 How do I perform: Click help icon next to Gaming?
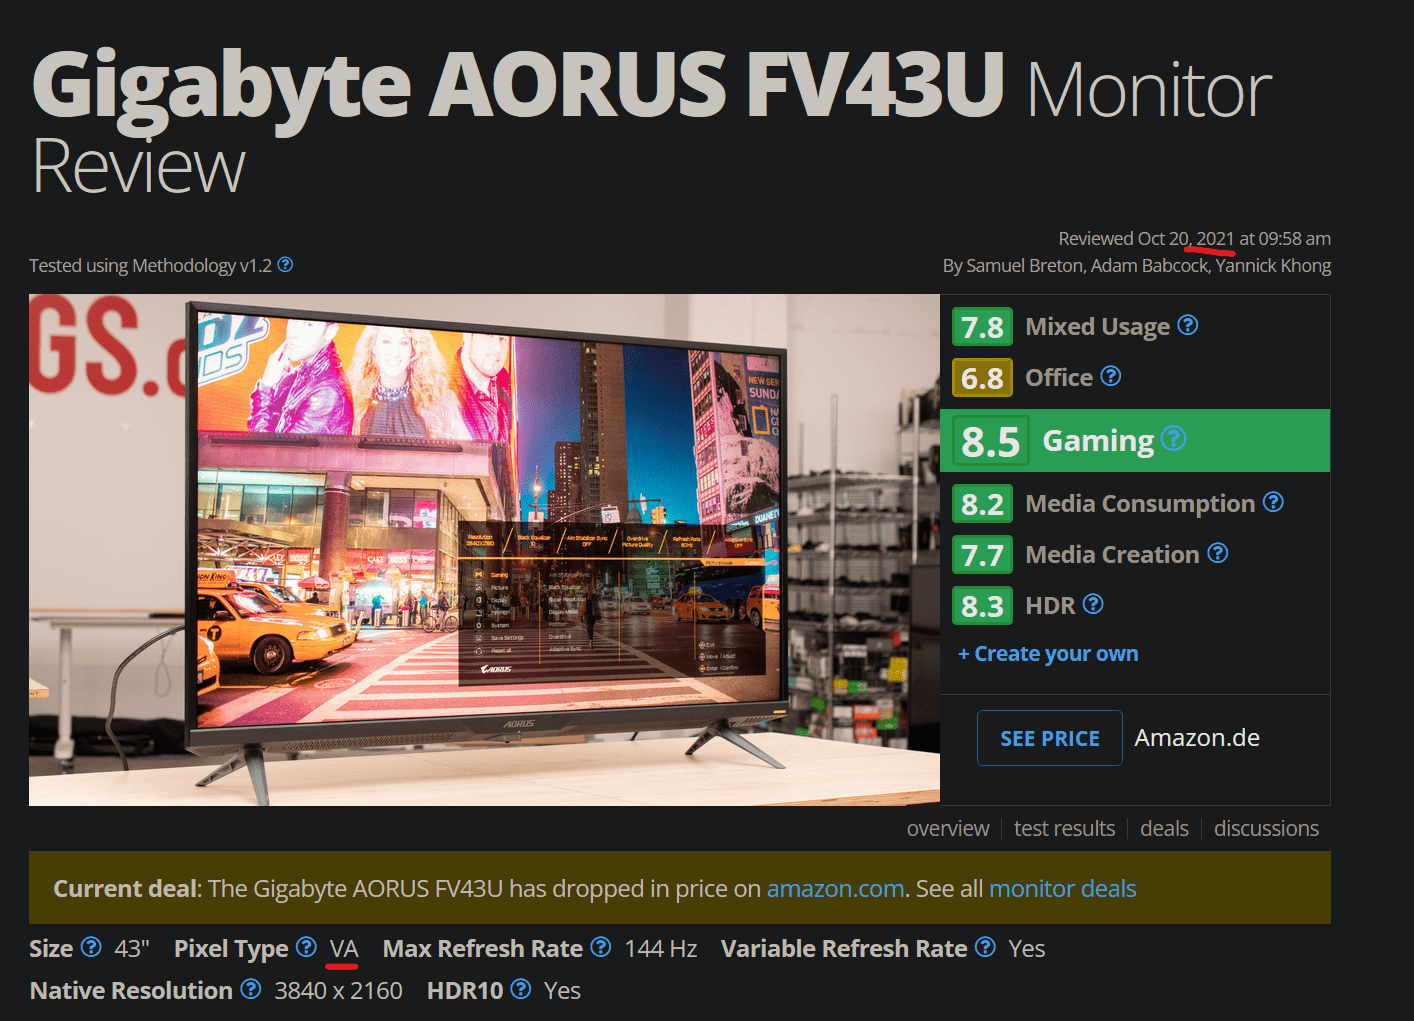click(1174, 439)
